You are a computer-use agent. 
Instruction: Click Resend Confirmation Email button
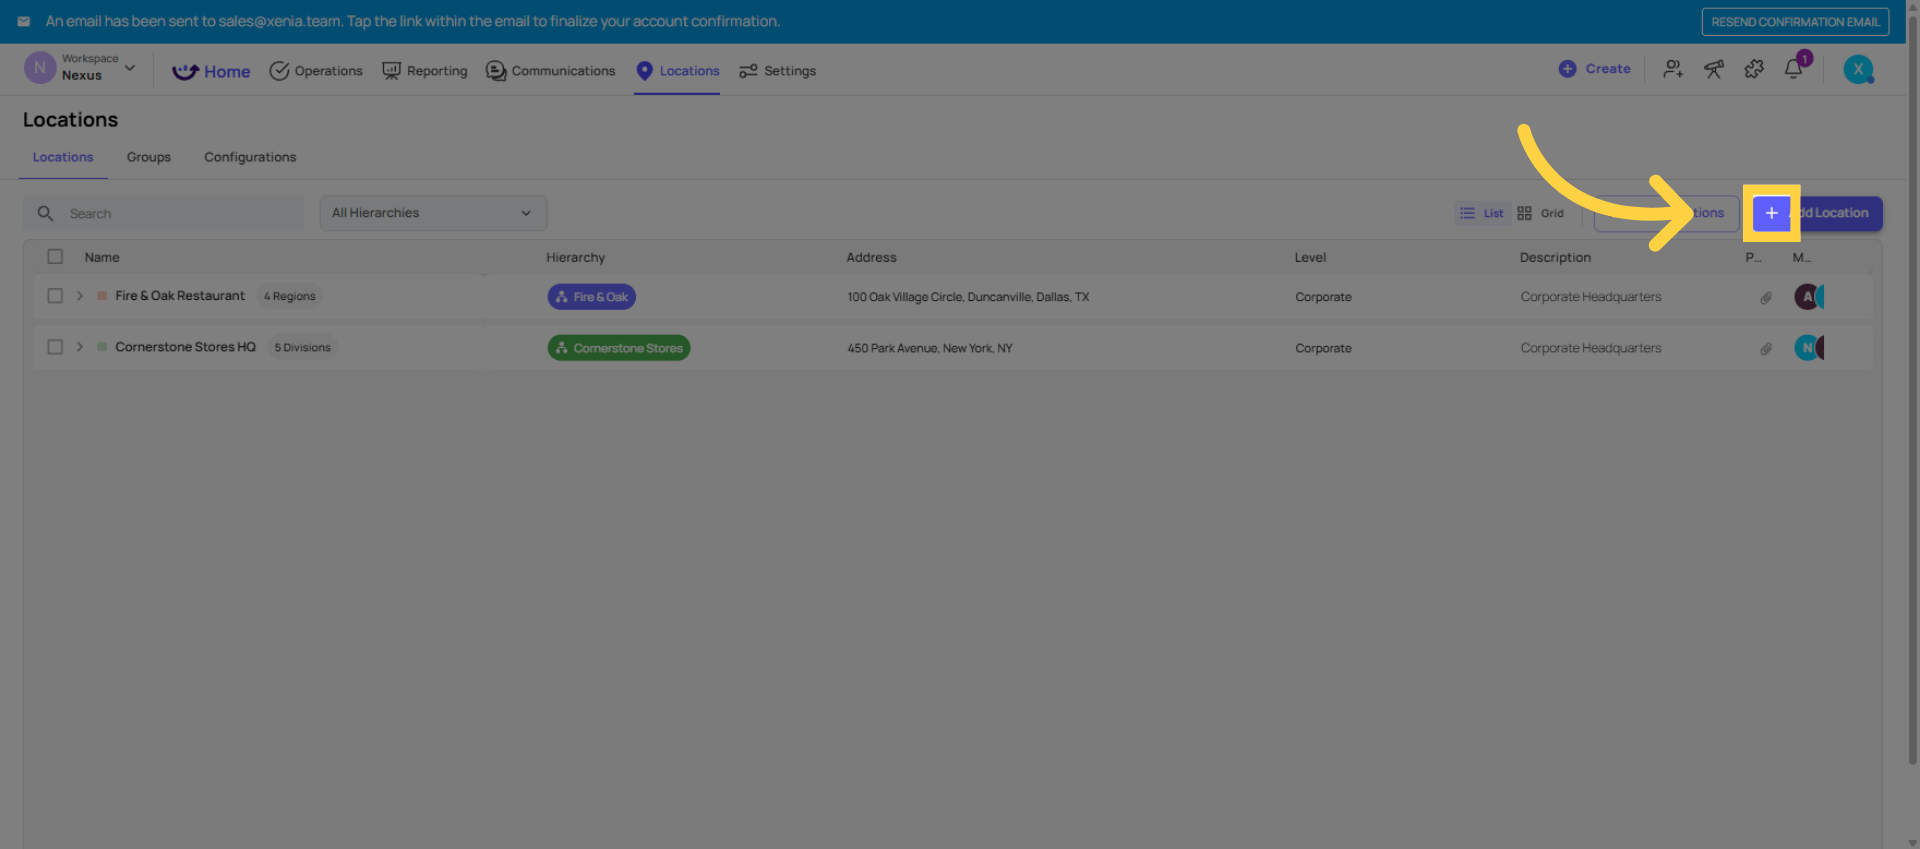pos(1795,22)
